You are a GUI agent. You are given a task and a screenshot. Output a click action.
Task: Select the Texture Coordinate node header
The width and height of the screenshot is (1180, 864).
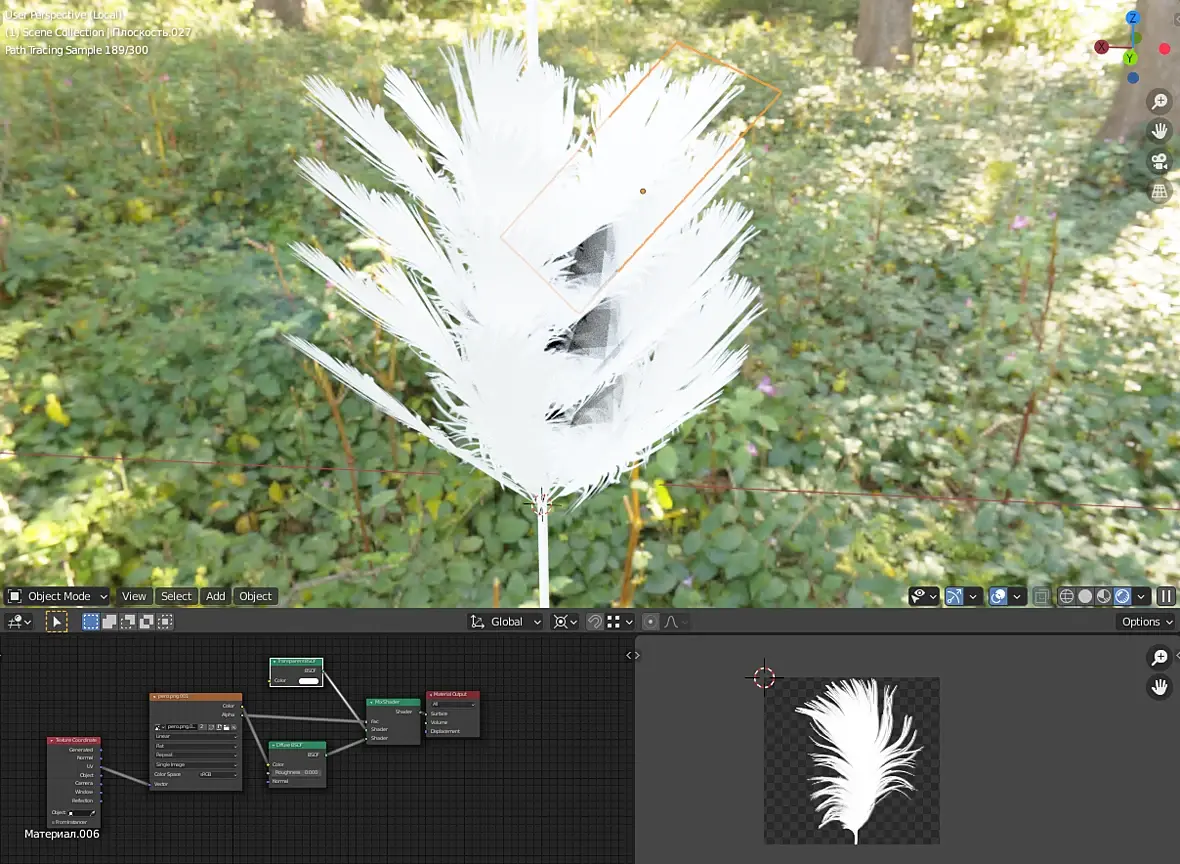click(74, 741)
